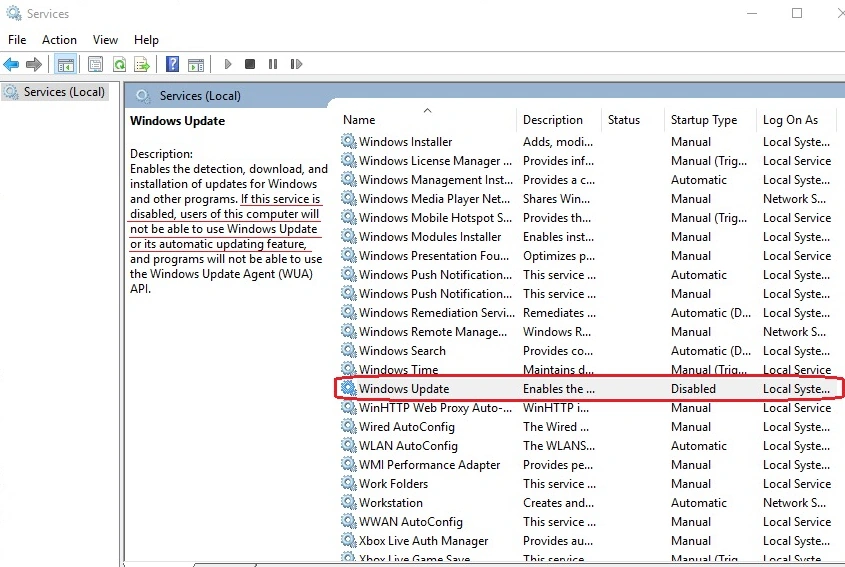This screenshot has width=845, height=567.
Task: Restart service with the restart icon
Action: [296, 64]
